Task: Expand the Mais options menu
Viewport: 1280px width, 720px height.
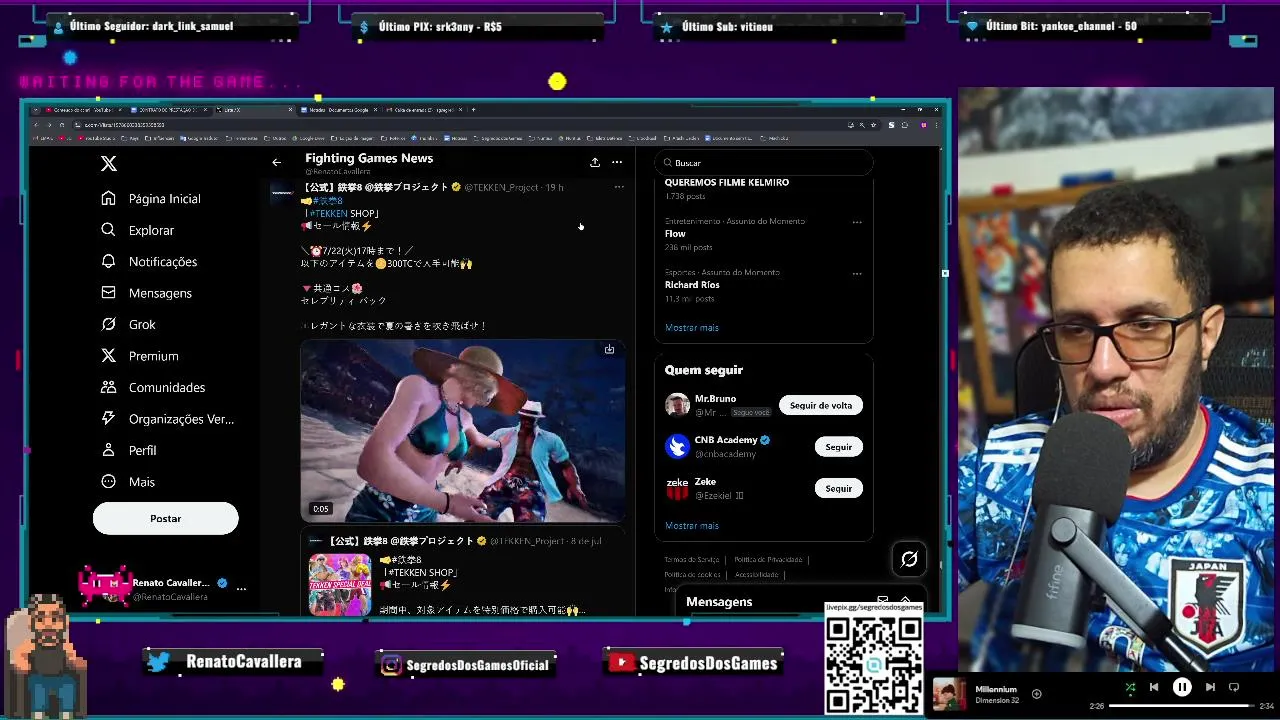Action: coord(128,482)
